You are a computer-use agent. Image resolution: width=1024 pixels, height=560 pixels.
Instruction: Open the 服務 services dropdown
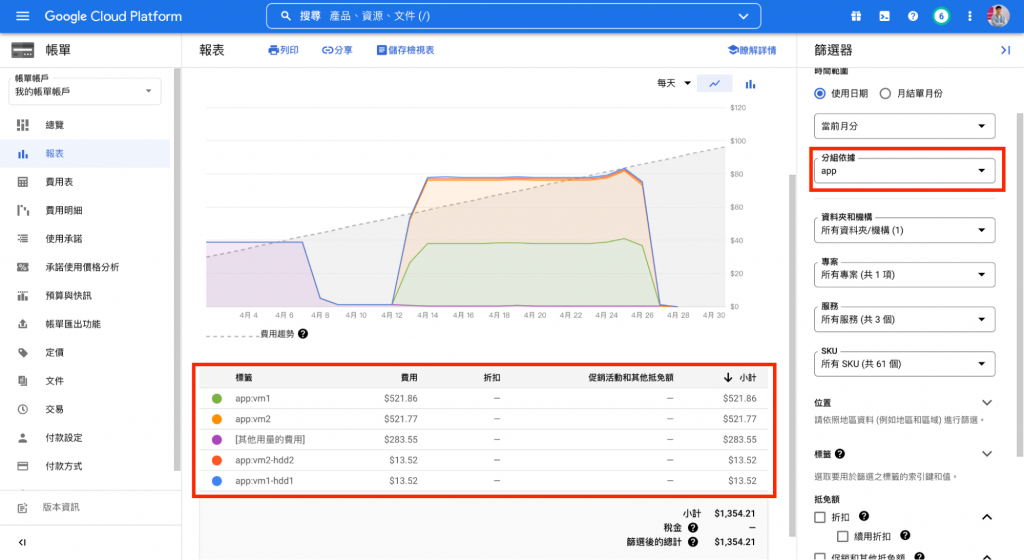tap(904, 319)
